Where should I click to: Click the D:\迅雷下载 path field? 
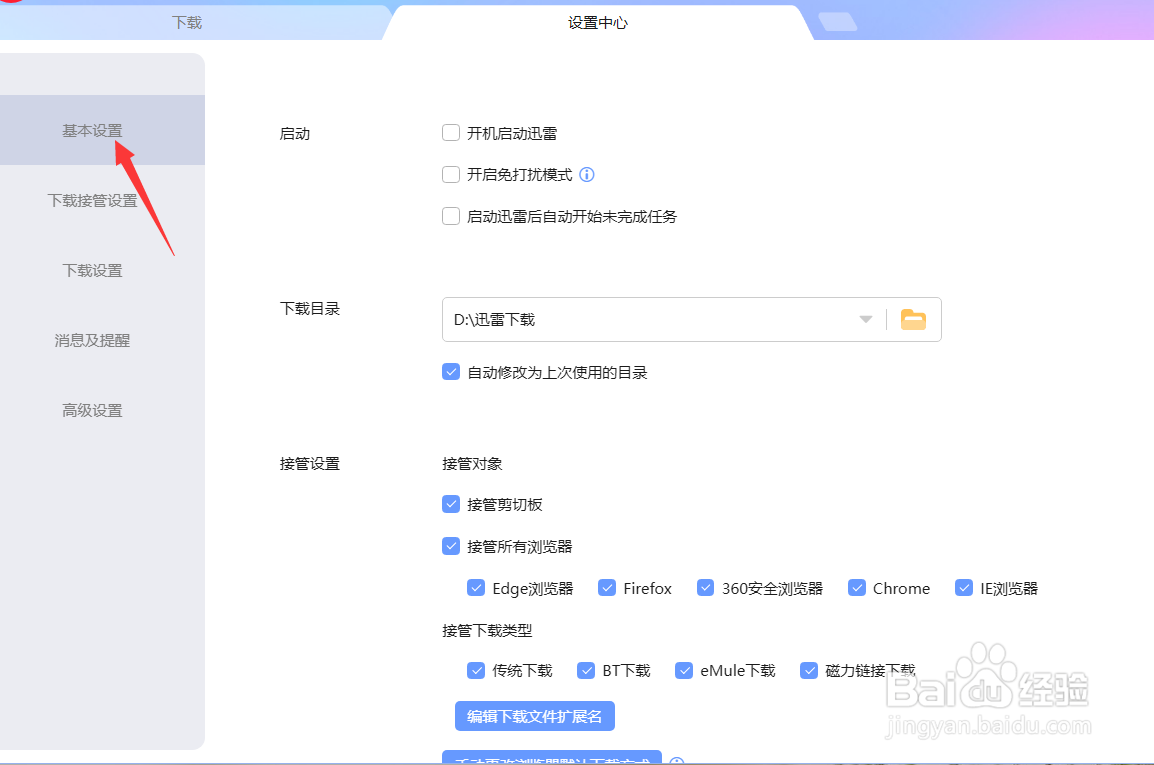(692, 320)
